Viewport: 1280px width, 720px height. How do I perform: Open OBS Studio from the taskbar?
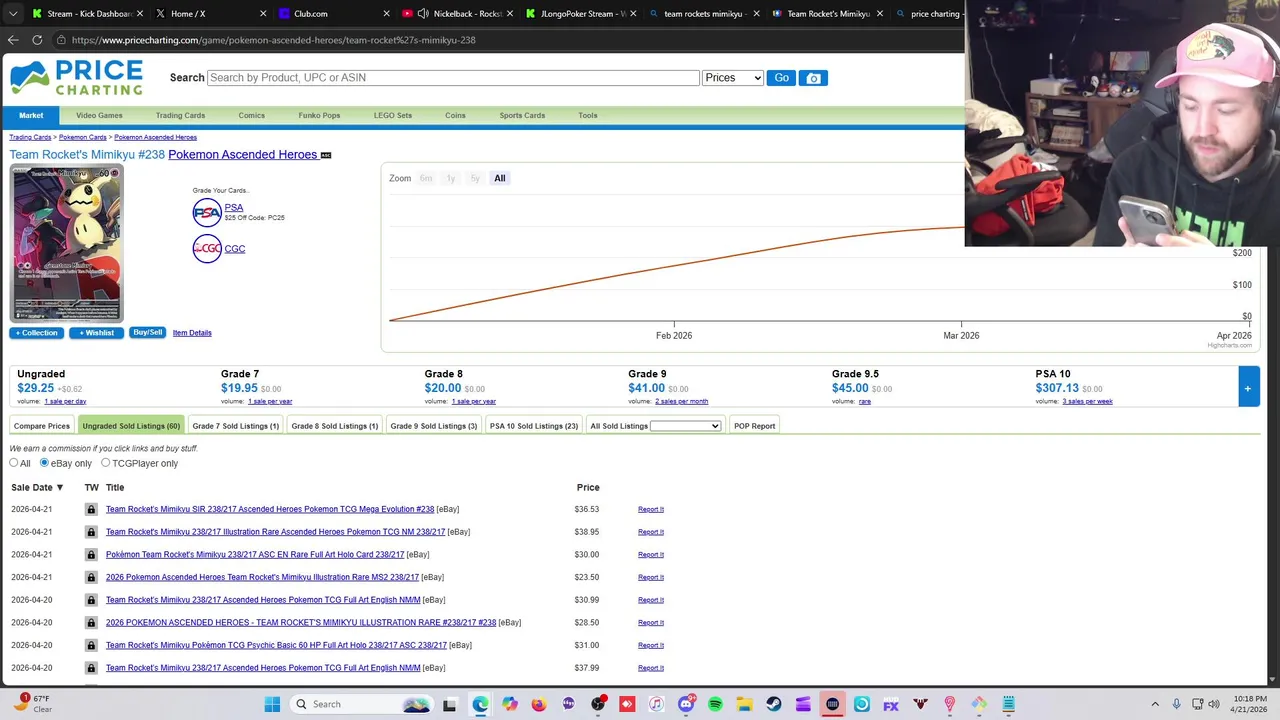point(598,704)
